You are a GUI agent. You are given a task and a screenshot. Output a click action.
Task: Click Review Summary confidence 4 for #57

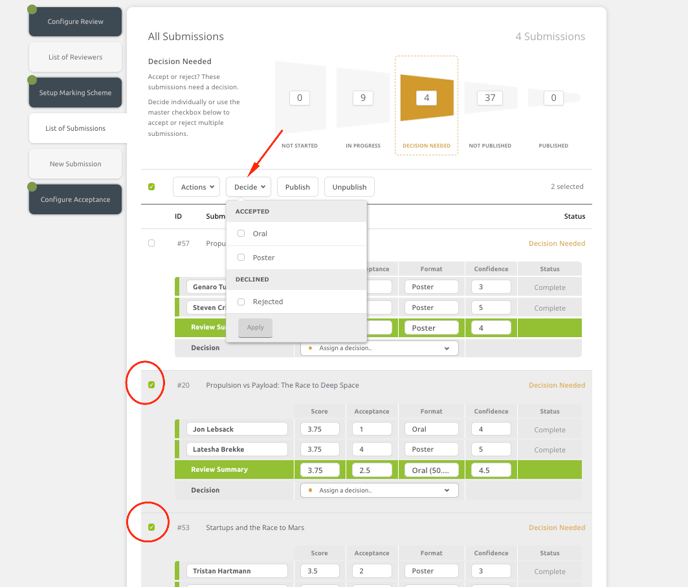(491, 328)
